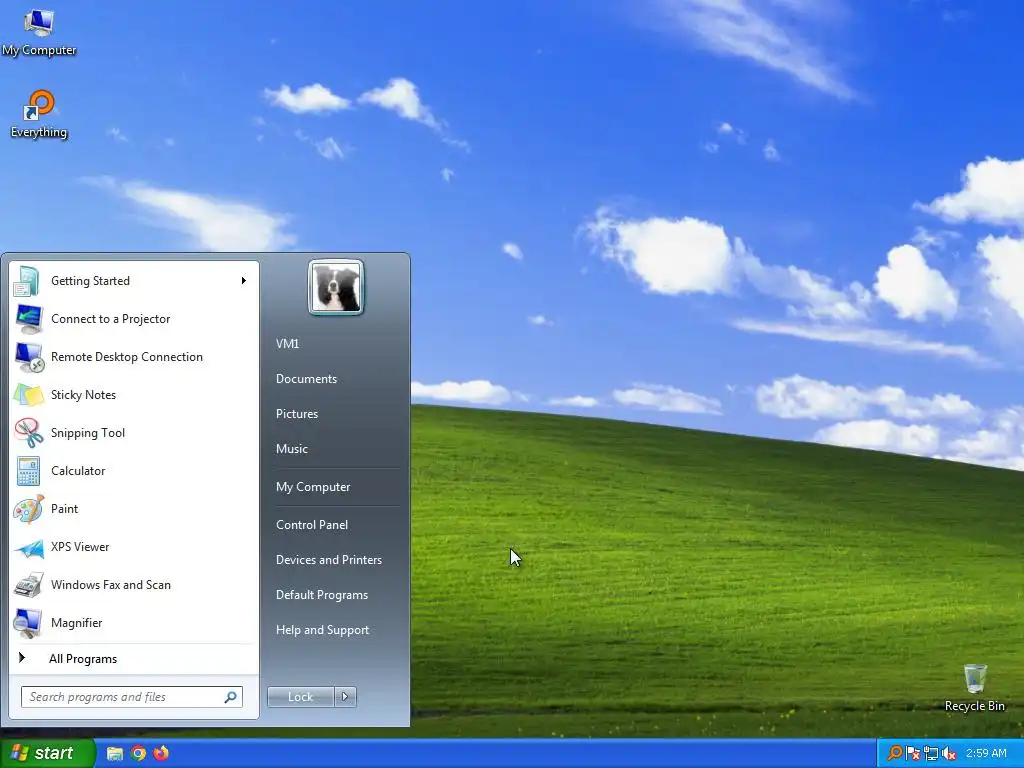Expand the Getting Started submenu arrow
The image size is (1024, 768).
(243, 281)
